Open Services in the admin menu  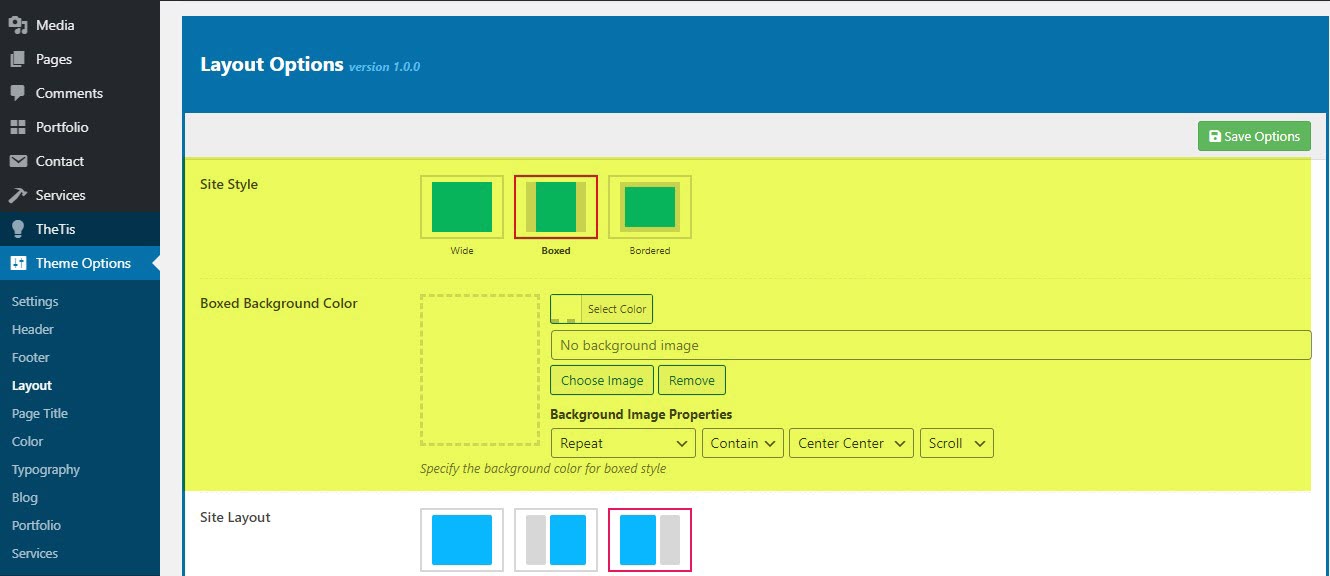click(80, 195)
